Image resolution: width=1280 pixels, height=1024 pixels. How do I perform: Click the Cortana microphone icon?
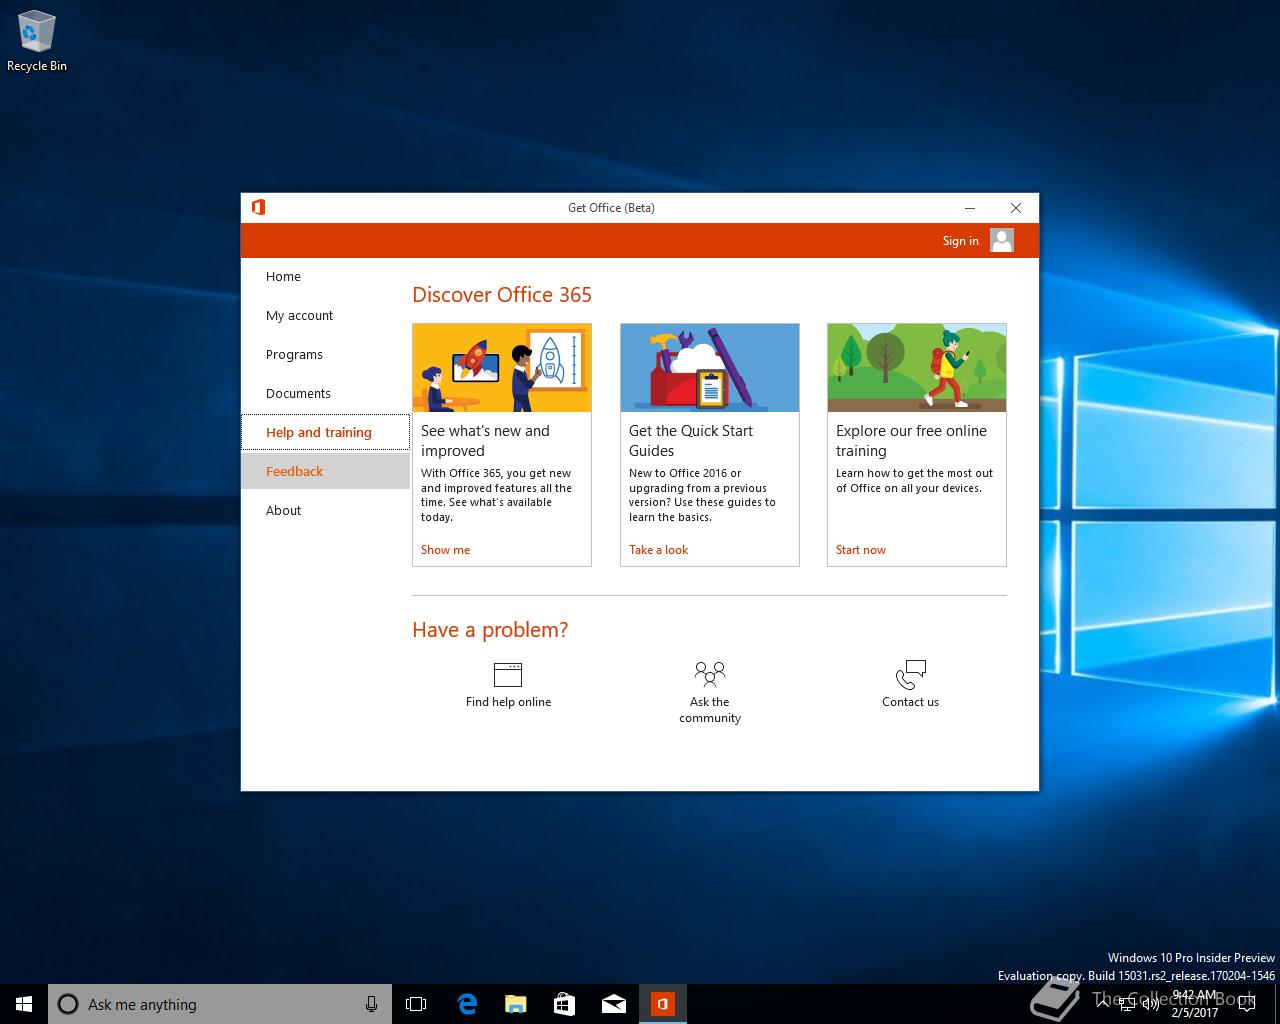(371, 1004)
